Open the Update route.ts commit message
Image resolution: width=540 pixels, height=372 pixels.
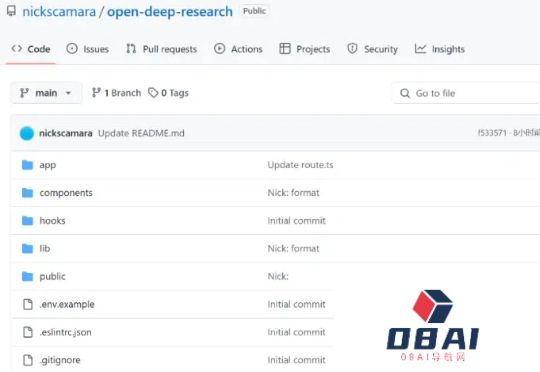tap(300, 165)
